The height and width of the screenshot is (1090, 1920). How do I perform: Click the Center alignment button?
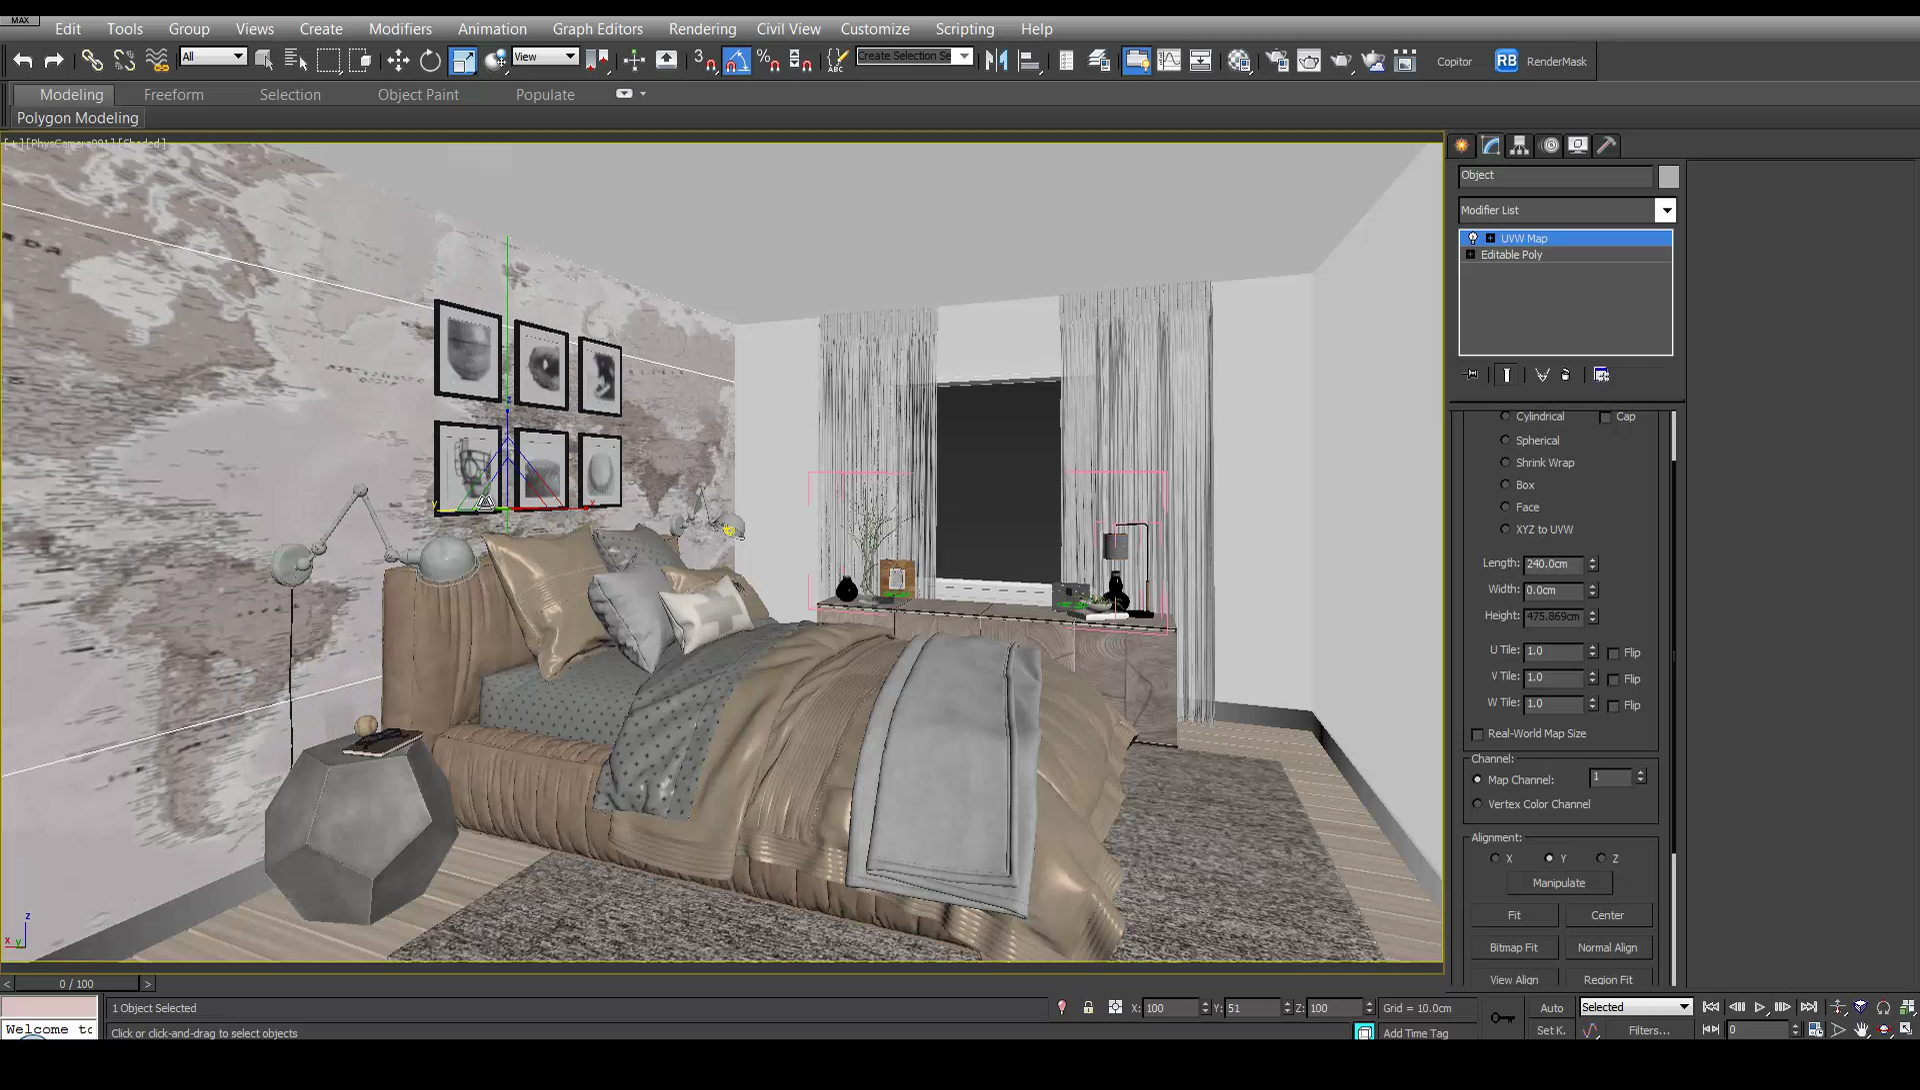[1608, 915]
